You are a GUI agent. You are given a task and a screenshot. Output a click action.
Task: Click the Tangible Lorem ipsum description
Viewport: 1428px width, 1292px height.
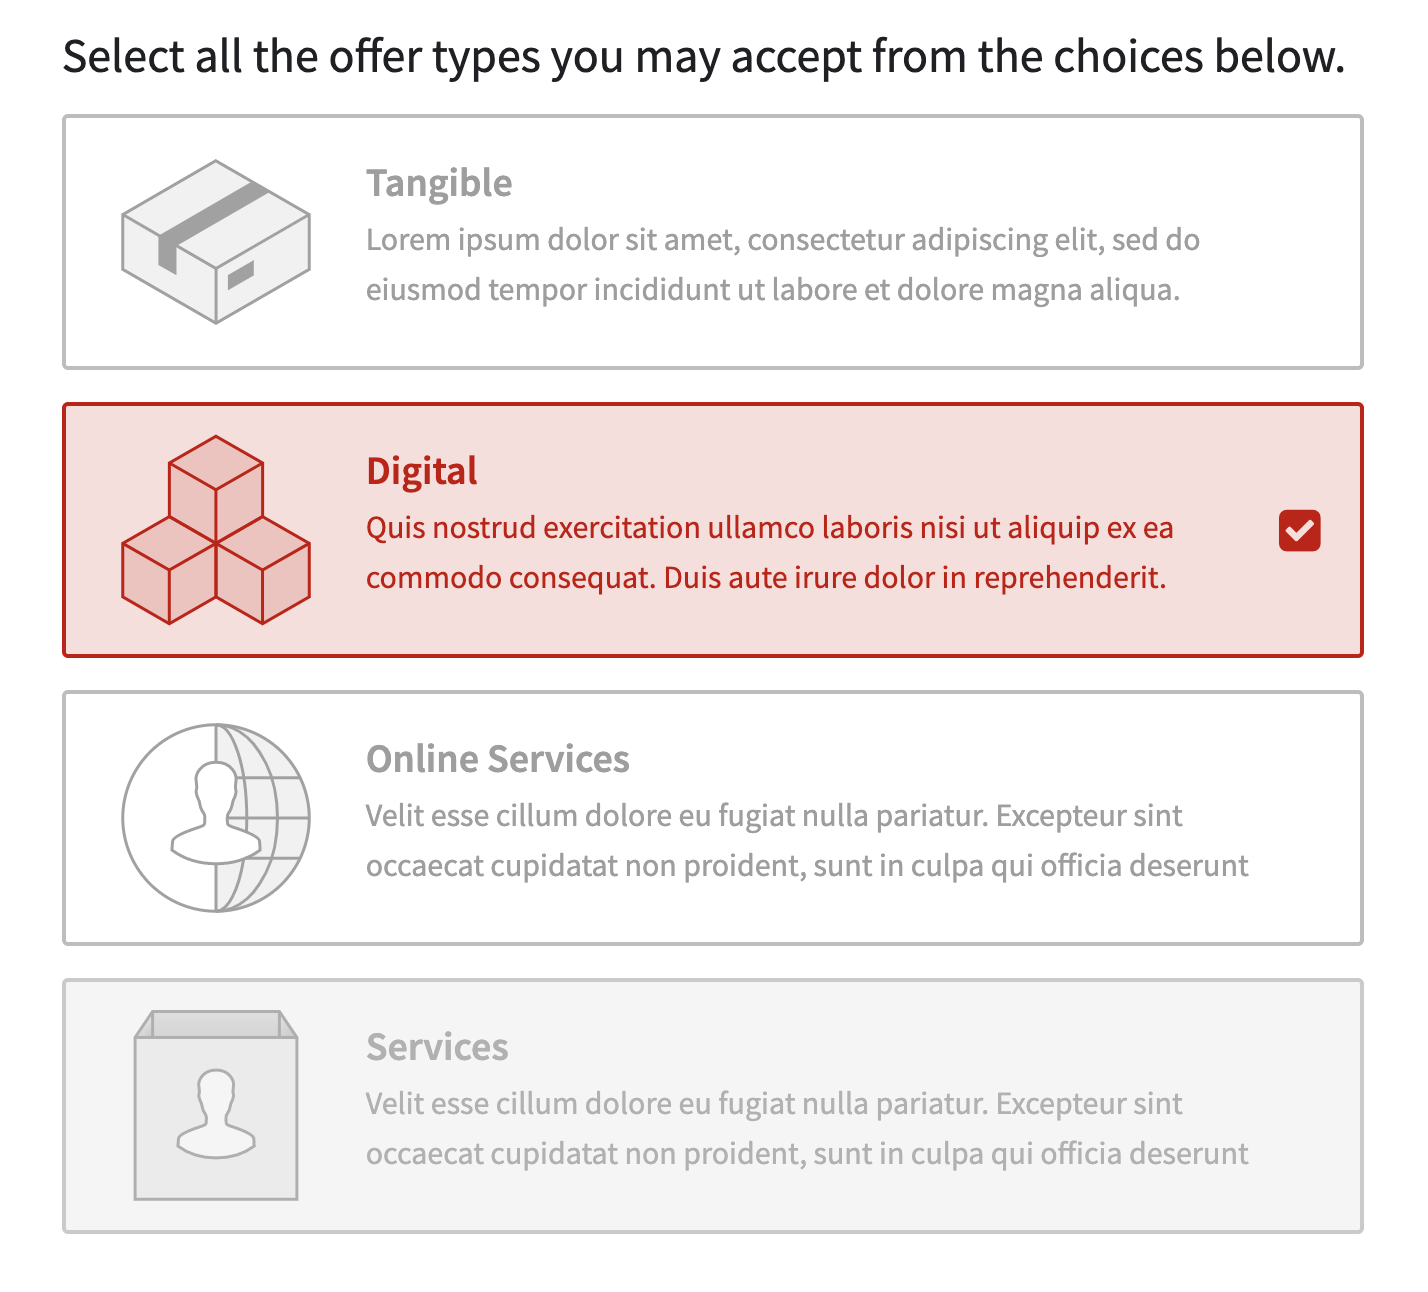tap(783, 265)
